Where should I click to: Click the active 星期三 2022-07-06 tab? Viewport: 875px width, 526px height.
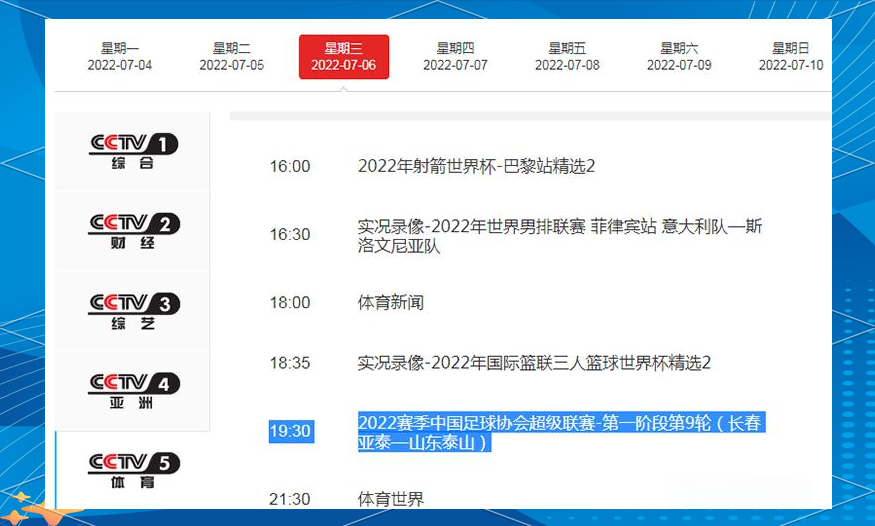[344, 57]
